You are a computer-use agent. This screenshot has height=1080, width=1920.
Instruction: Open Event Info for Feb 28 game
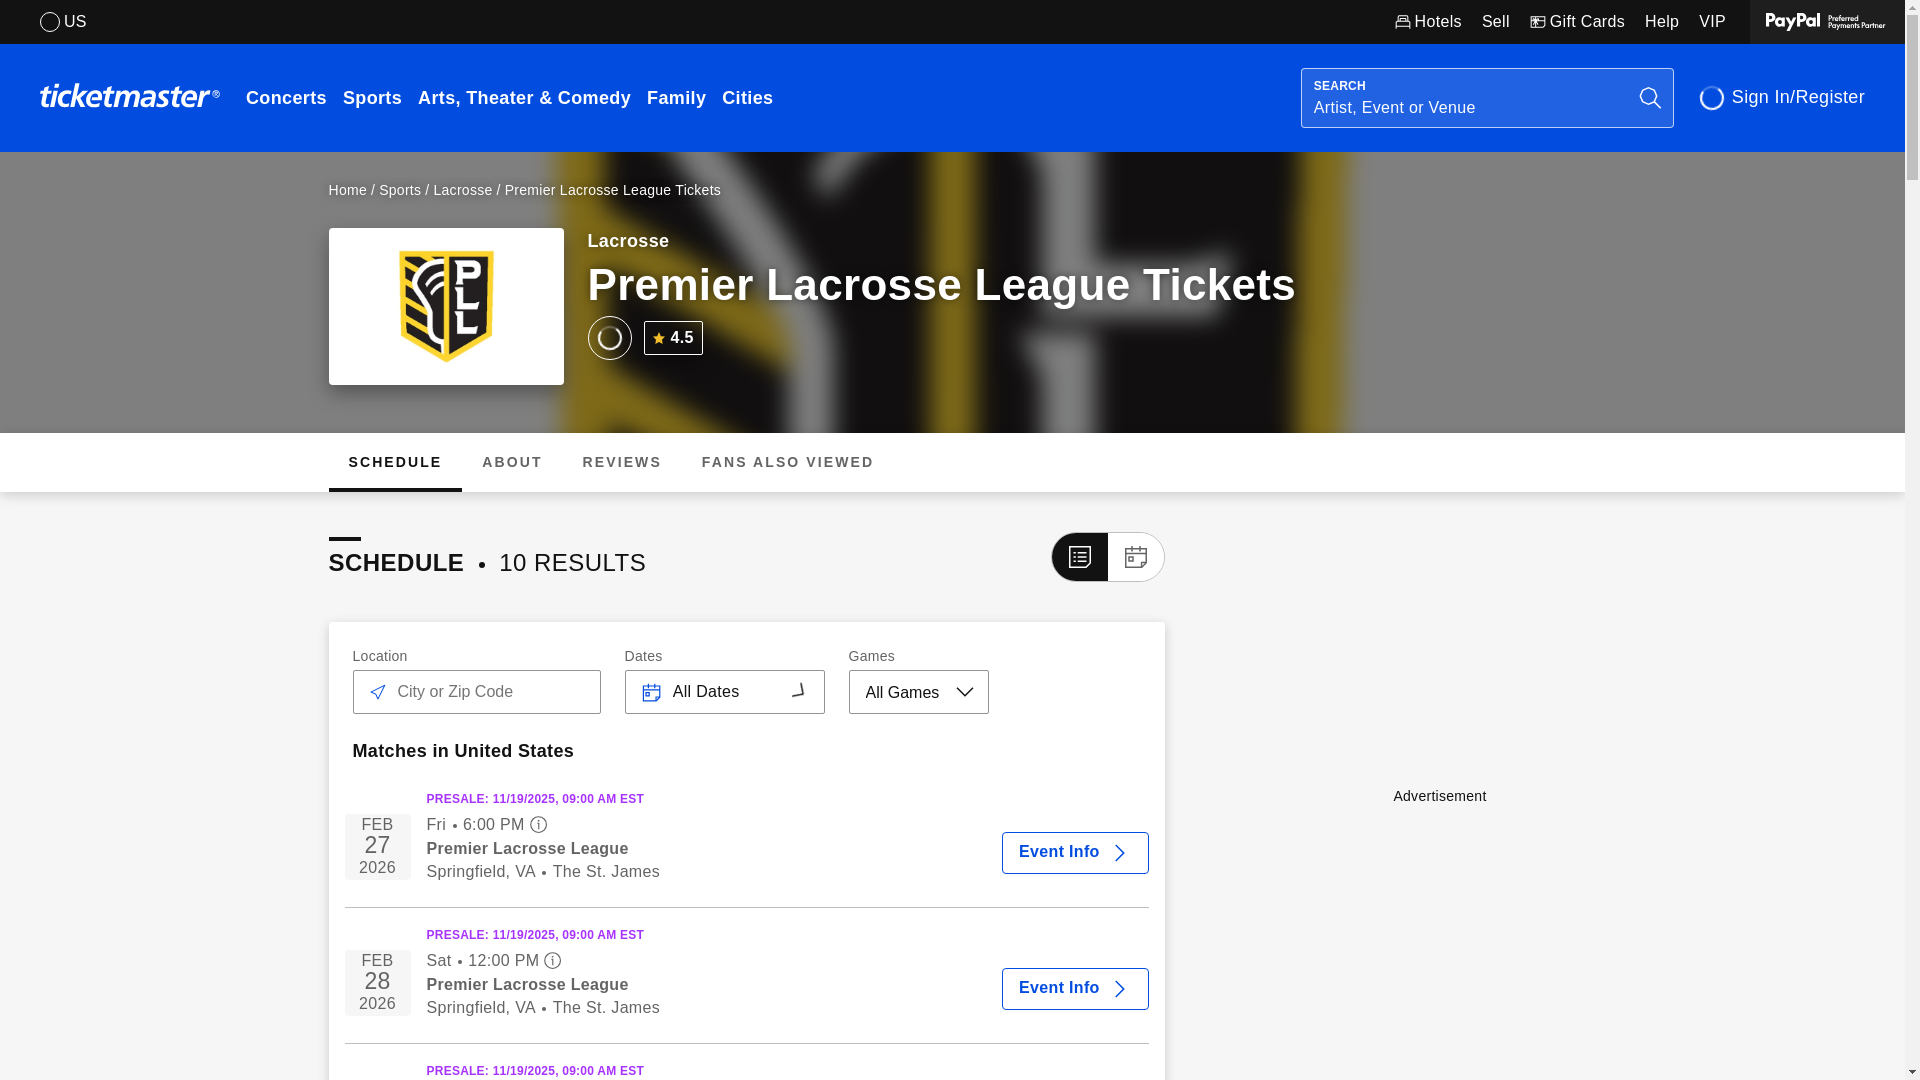(x=1075, y=989)
